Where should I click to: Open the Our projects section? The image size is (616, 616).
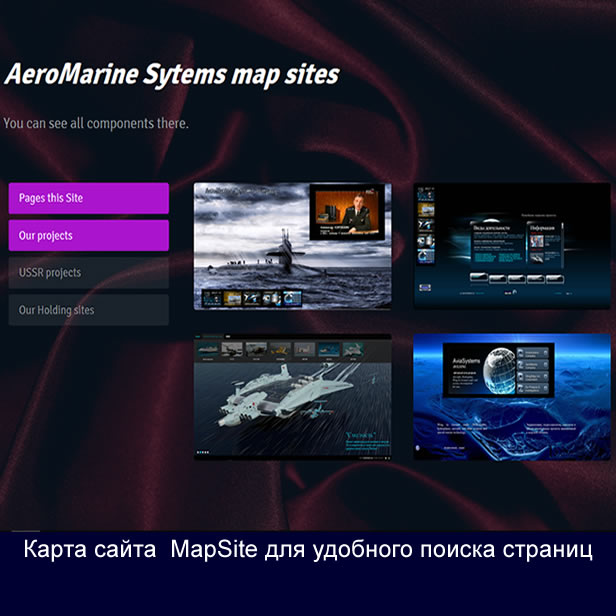tap(88, 236)
